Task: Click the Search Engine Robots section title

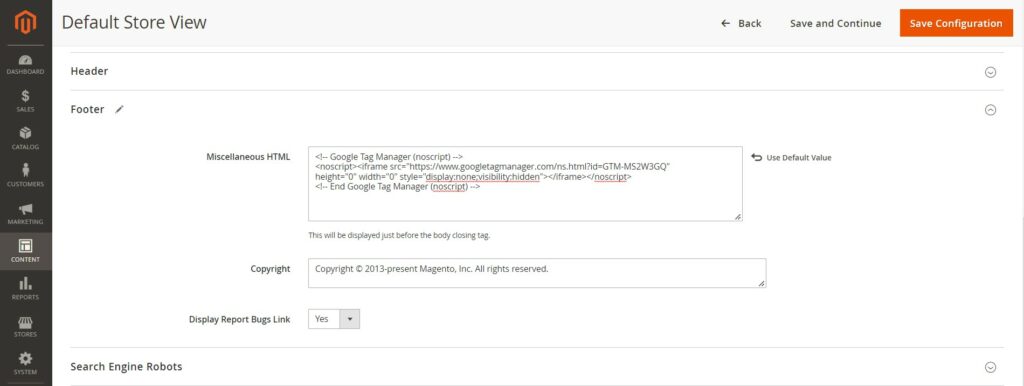Action: point(126,366)
